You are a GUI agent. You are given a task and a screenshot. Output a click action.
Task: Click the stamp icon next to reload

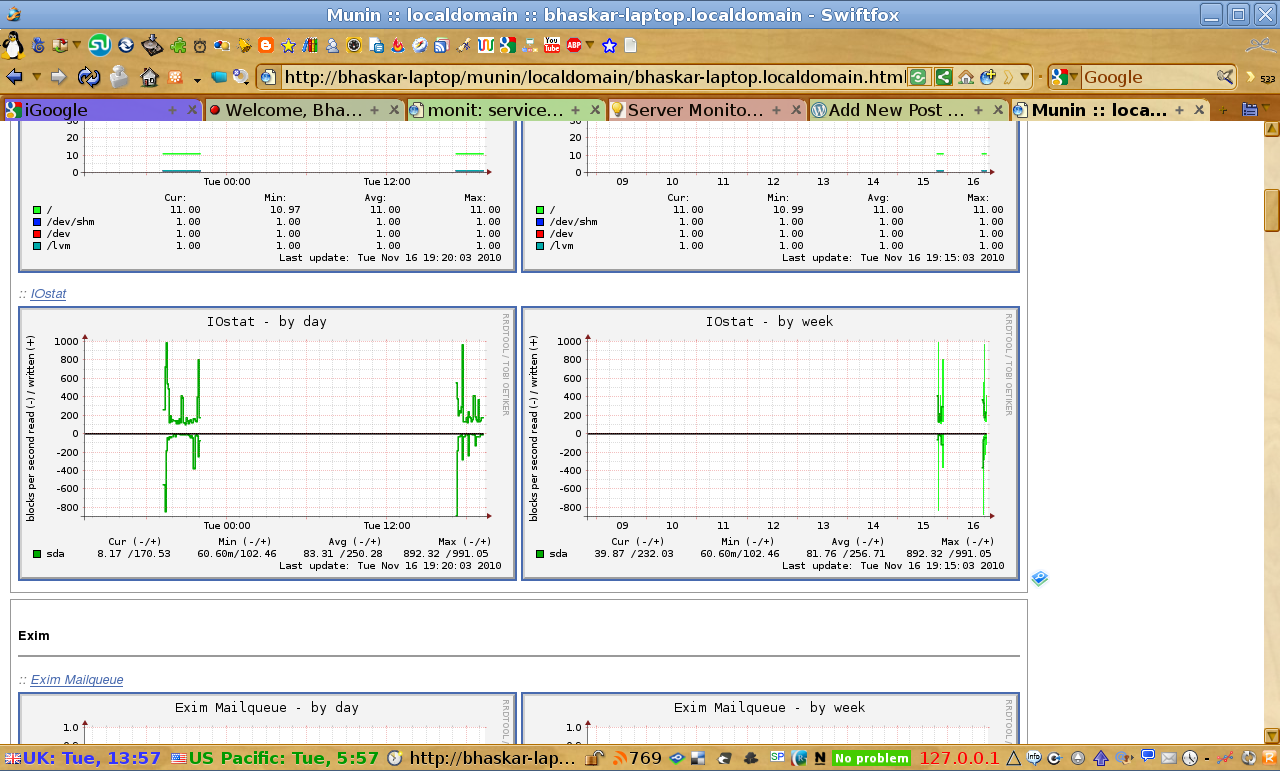tap(119, 77)
